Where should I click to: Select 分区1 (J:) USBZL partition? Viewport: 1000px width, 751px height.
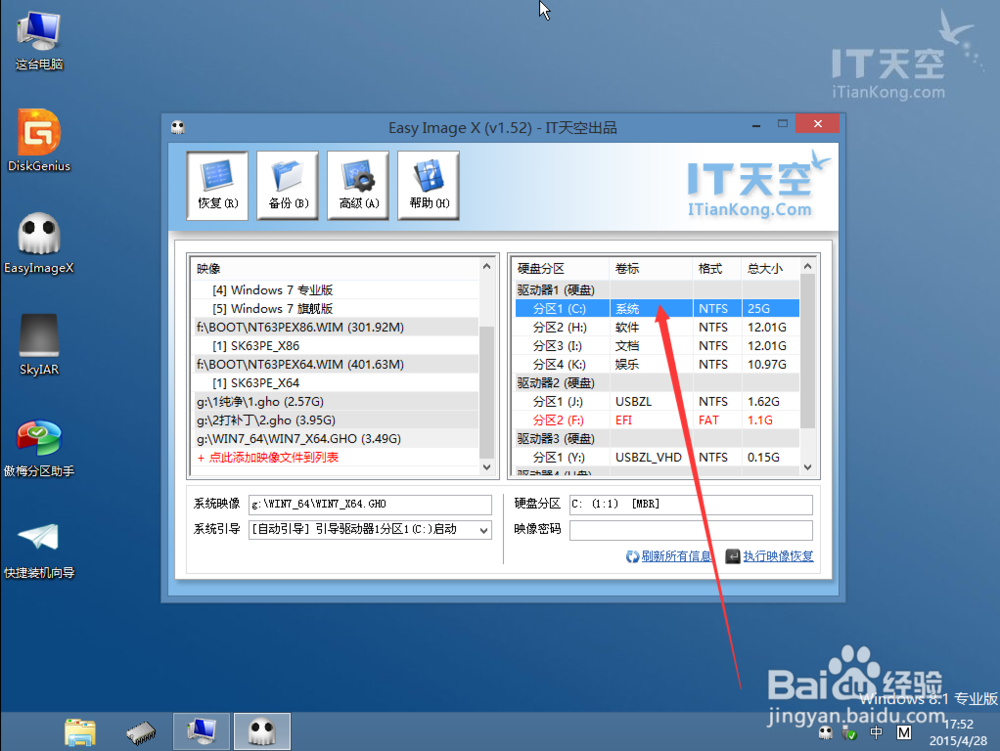[x=657, y=402]
